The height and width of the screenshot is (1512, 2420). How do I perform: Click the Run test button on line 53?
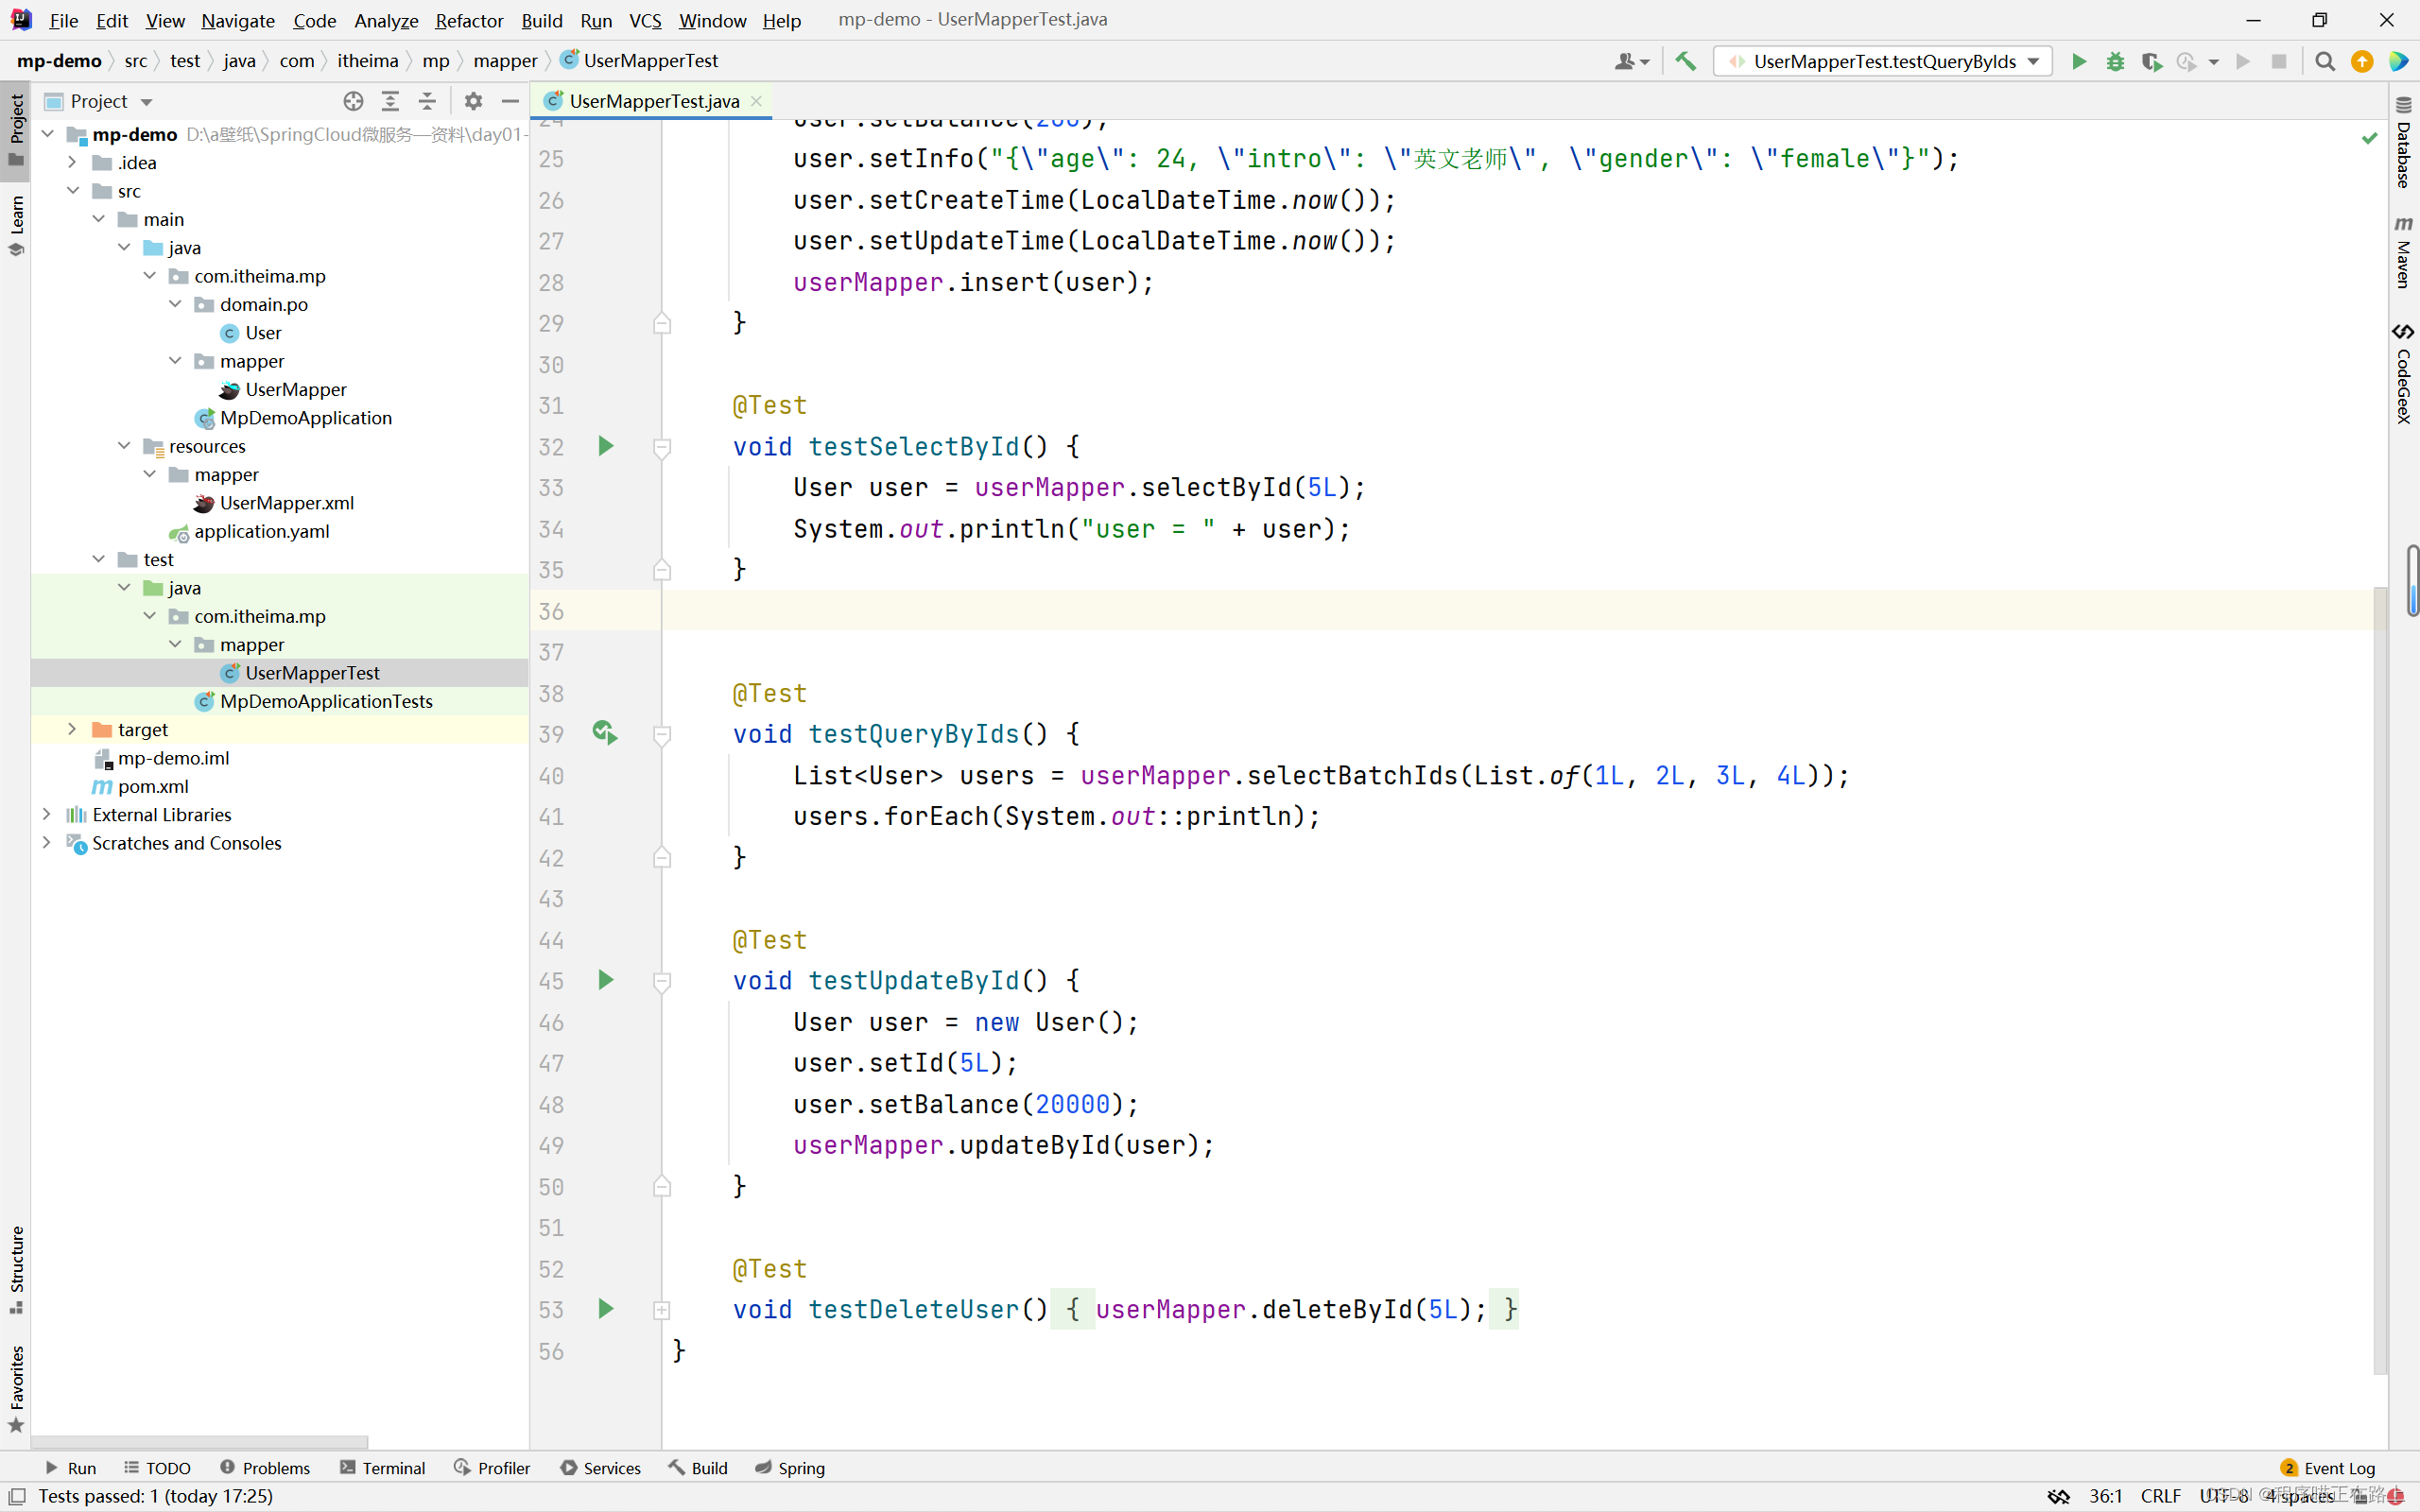tap(605, 1310)
